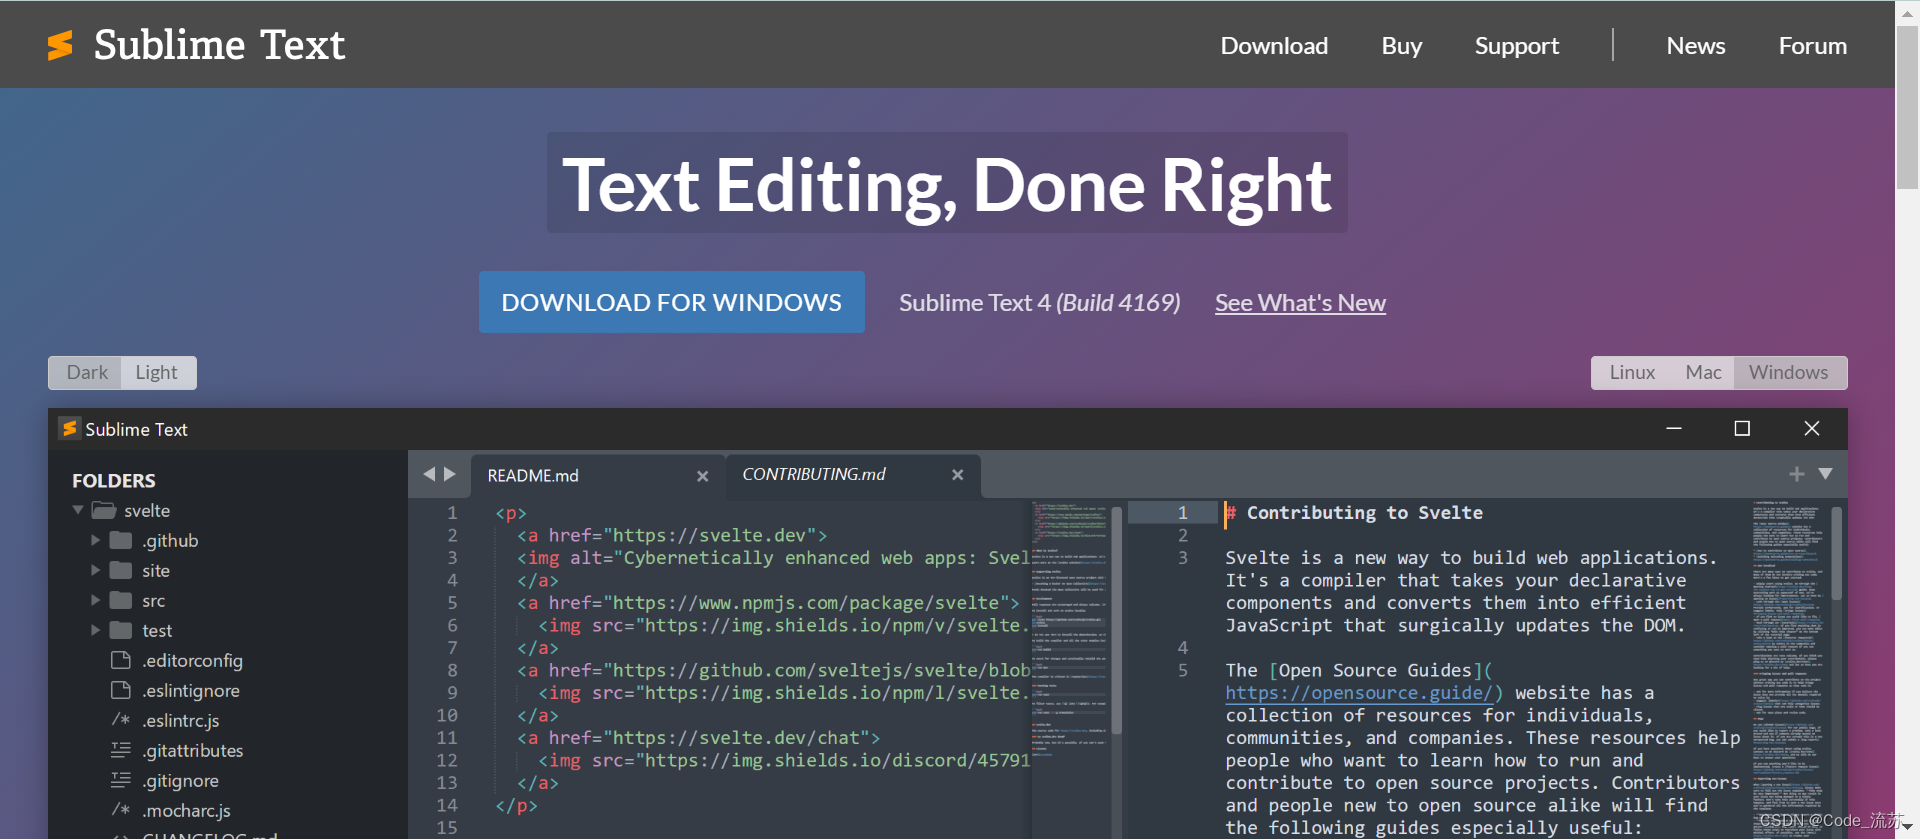Open the Download page from navigation

point(1274,46)
